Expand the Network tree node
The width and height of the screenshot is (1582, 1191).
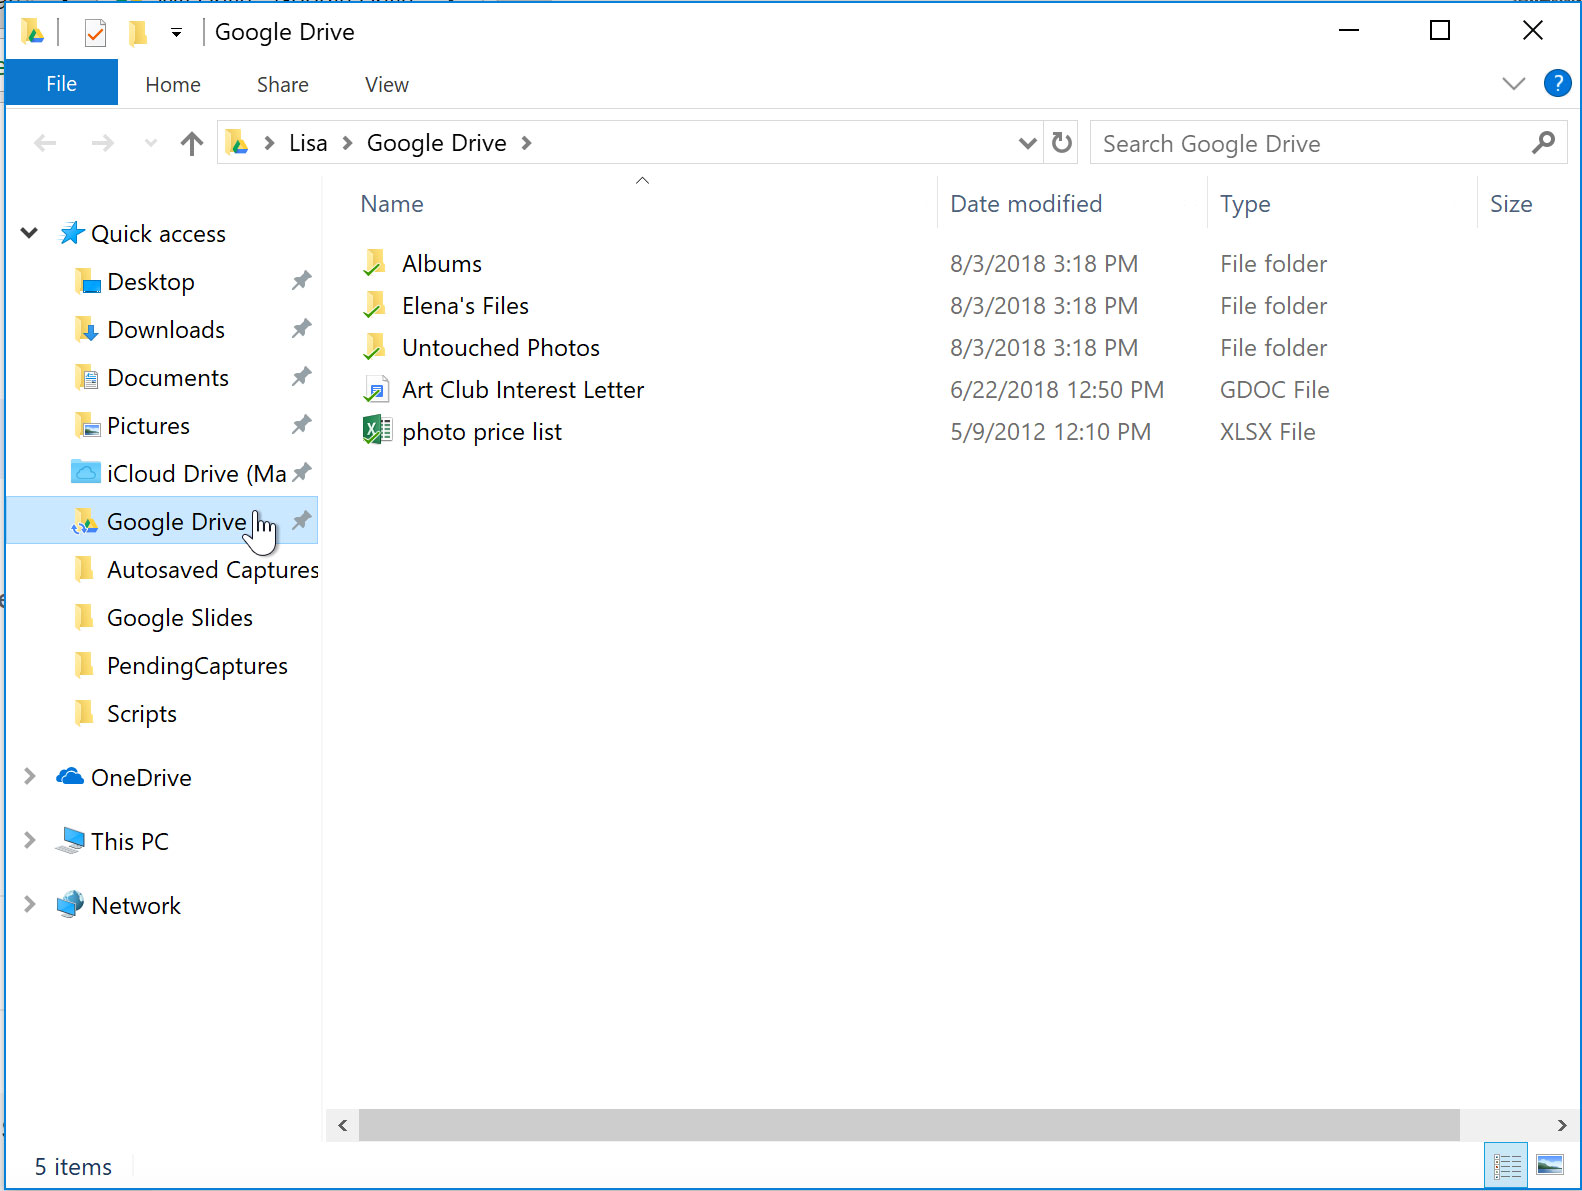click(x=29, y=905)
